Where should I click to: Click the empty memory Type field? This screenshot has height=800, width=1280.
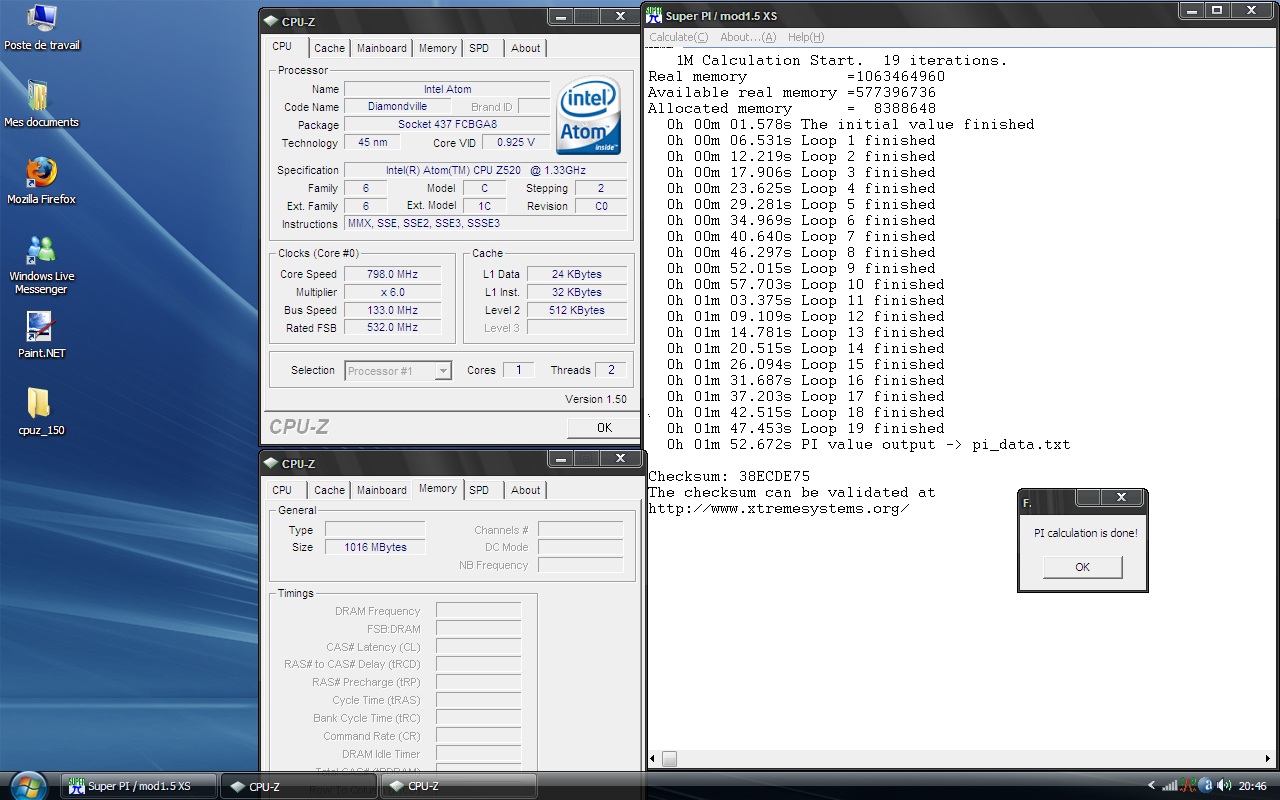click(375, 529)
